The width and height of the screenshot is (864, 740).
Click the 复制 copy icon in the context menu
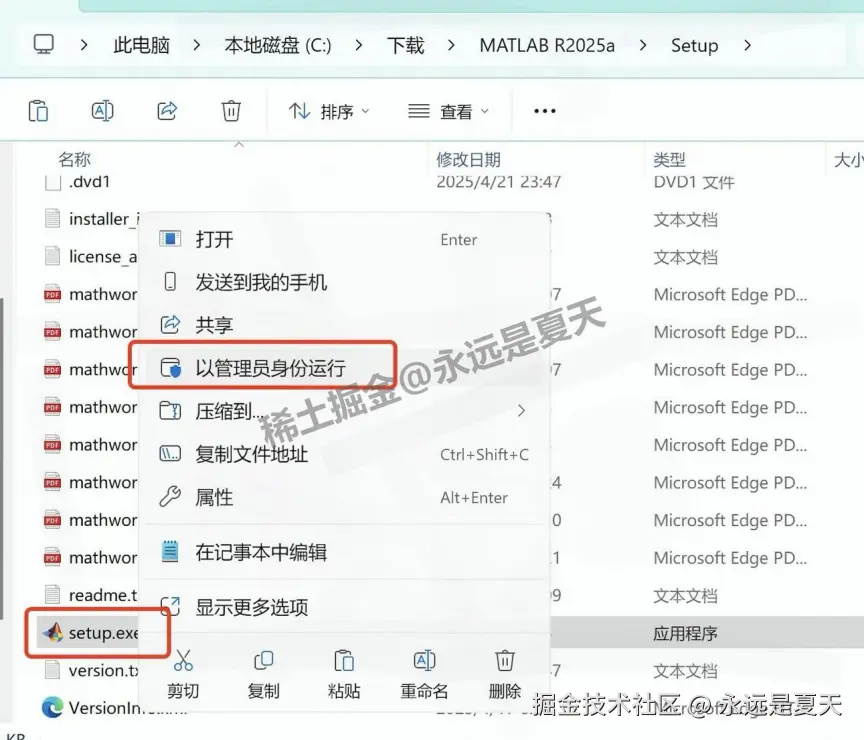click(263, 659)
